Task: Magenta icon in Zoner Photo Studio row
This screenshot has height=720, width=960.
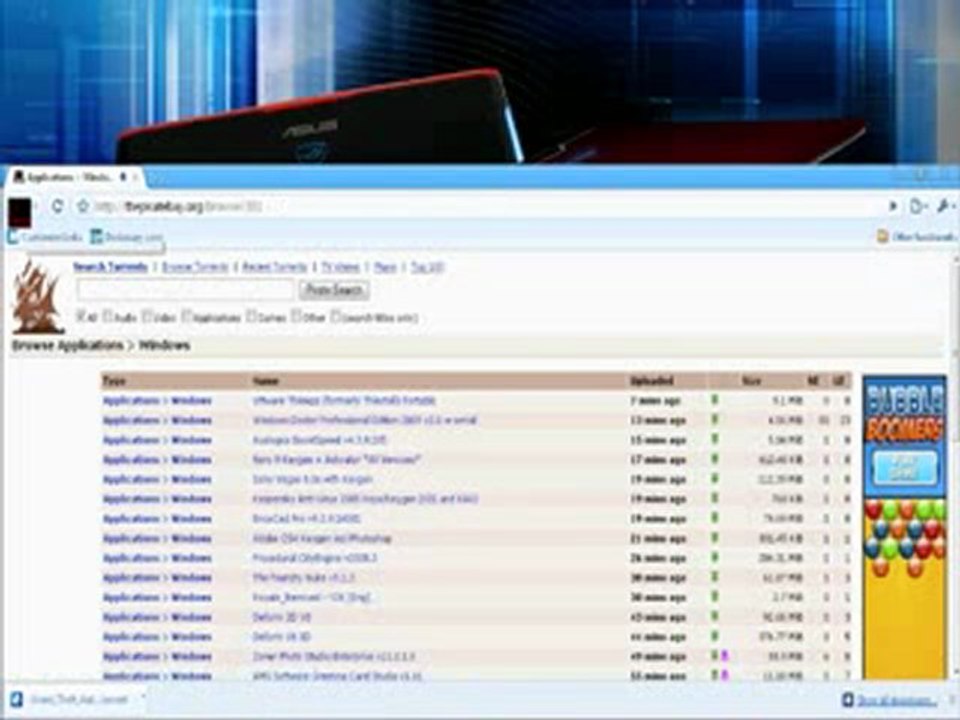Action: click(725, 656)
